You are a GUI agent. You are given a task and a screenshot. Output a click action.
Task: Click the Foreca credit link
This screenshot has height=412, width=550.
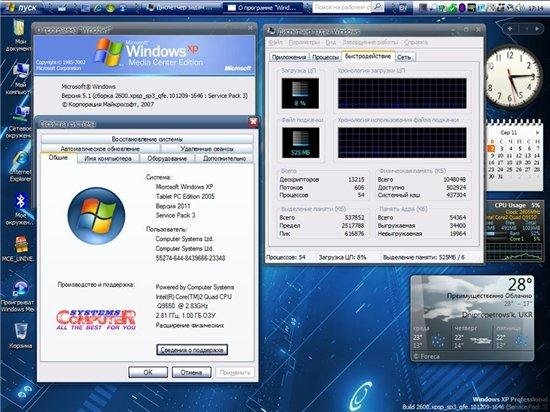(427, 357)
